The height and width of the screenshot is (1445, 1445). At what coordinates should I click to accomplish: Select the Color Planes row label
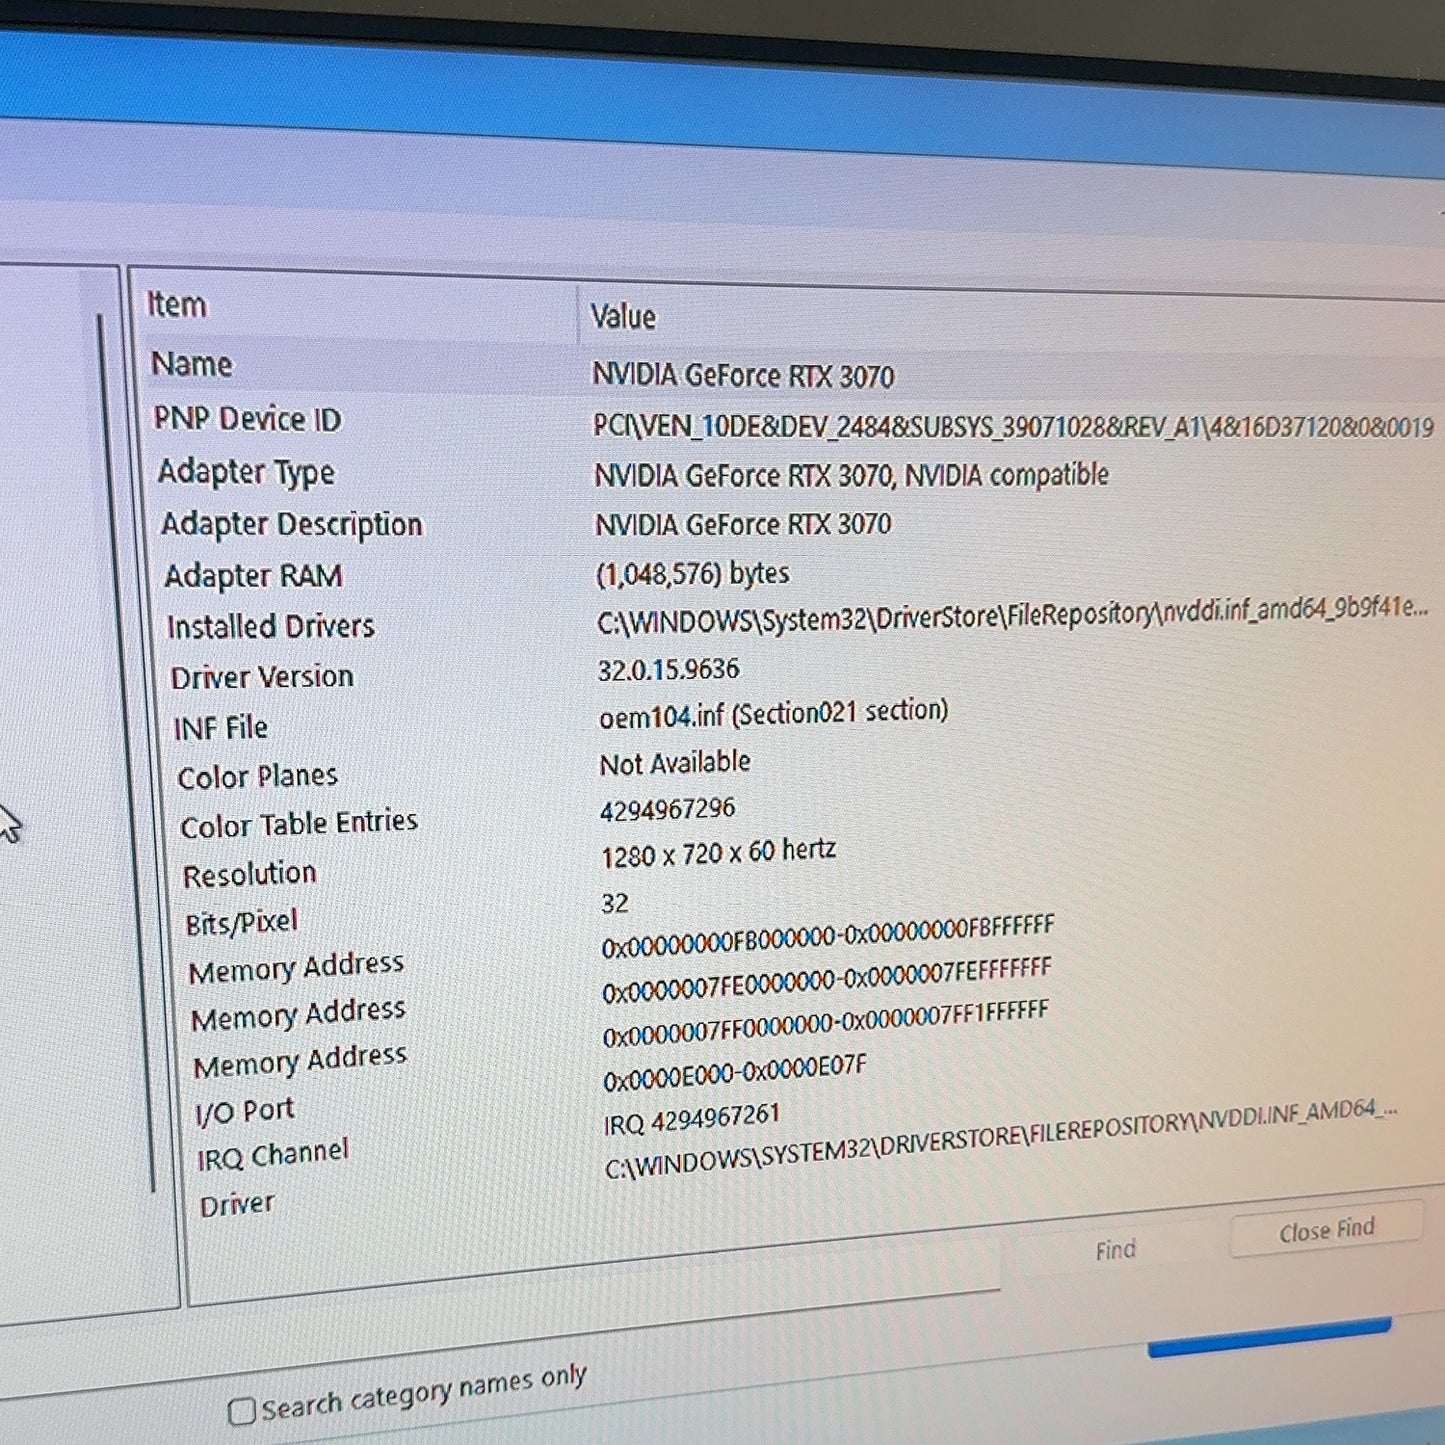[x=258, y=776]
